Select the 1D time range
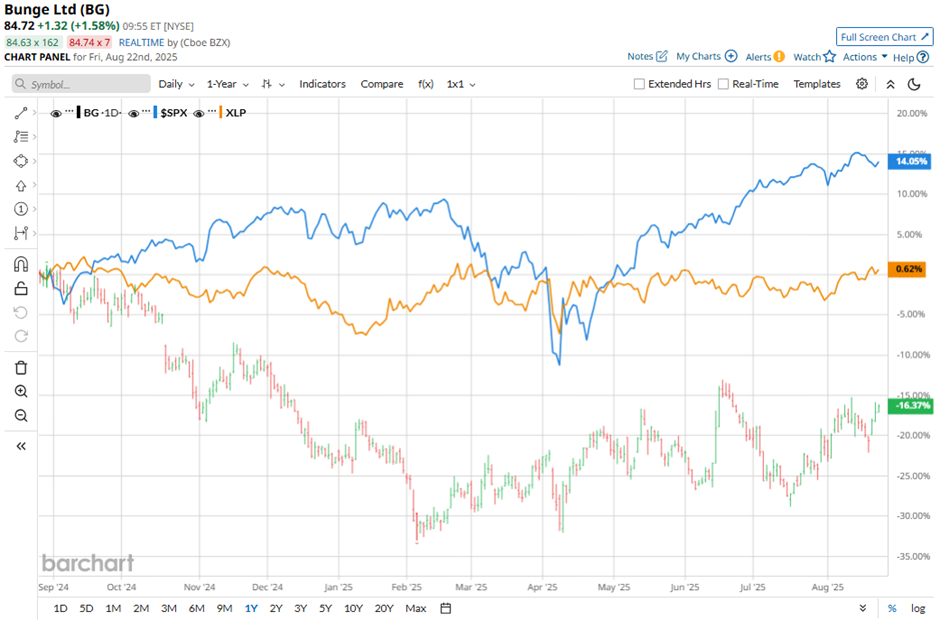The height and width of the screenshot is (621, 940). click(61, 608)
